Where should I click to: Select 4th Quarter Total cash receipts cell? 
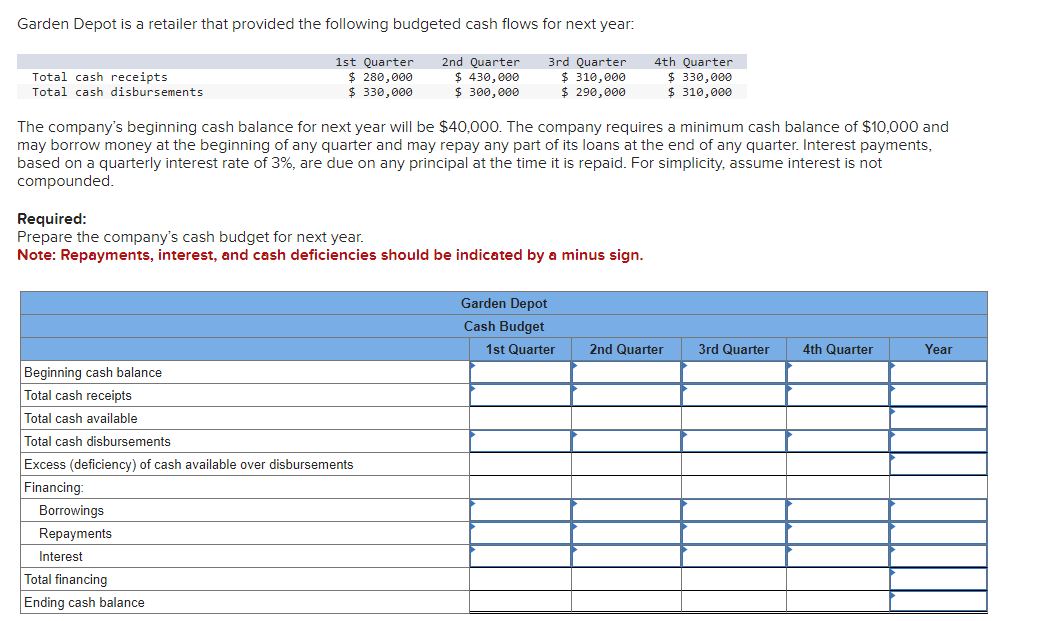click(837, 395)
